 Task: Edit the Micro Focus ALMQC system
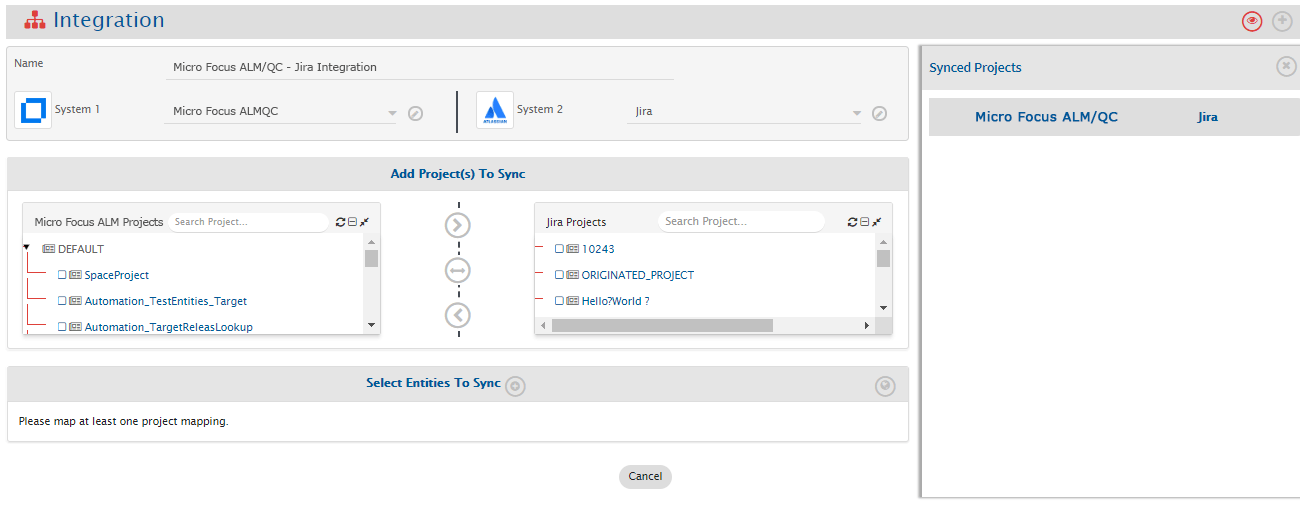[x=416, y=114]
